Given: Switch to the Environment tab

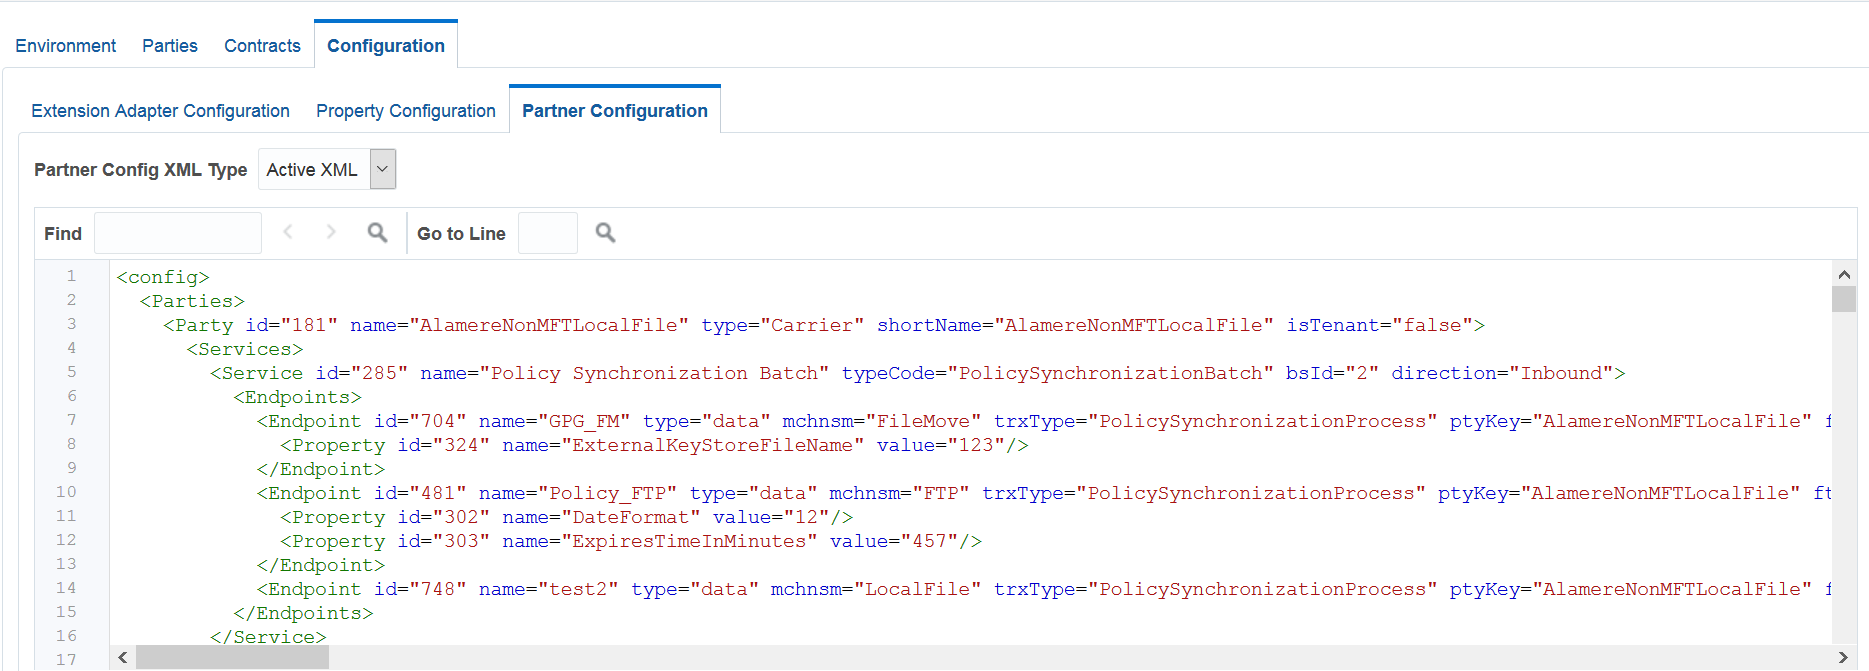Looking at the screenshot, I should coord(65,45).
